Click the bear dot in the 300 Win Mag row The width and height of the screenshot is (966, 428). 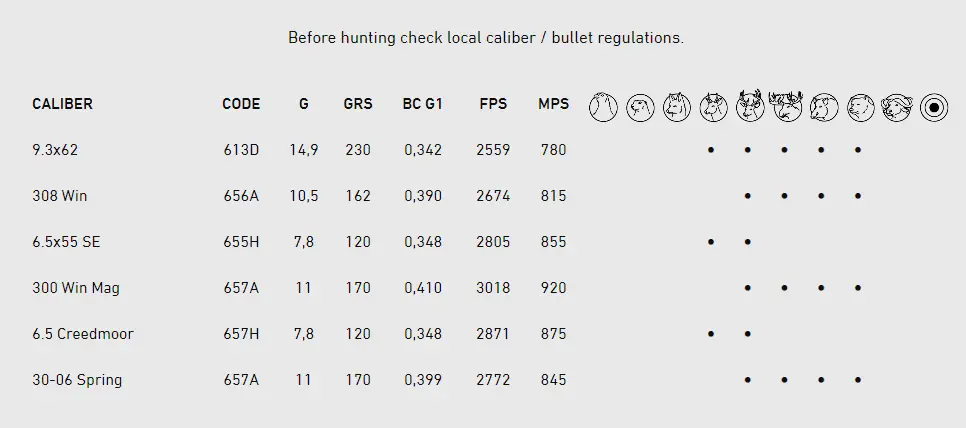[858, 288]
